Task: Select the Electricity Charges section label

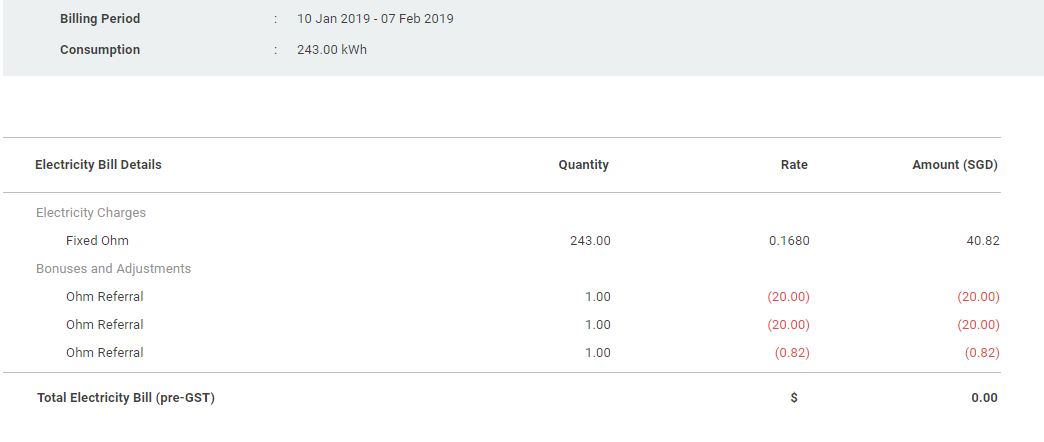Action: click(x=91, y=213)
